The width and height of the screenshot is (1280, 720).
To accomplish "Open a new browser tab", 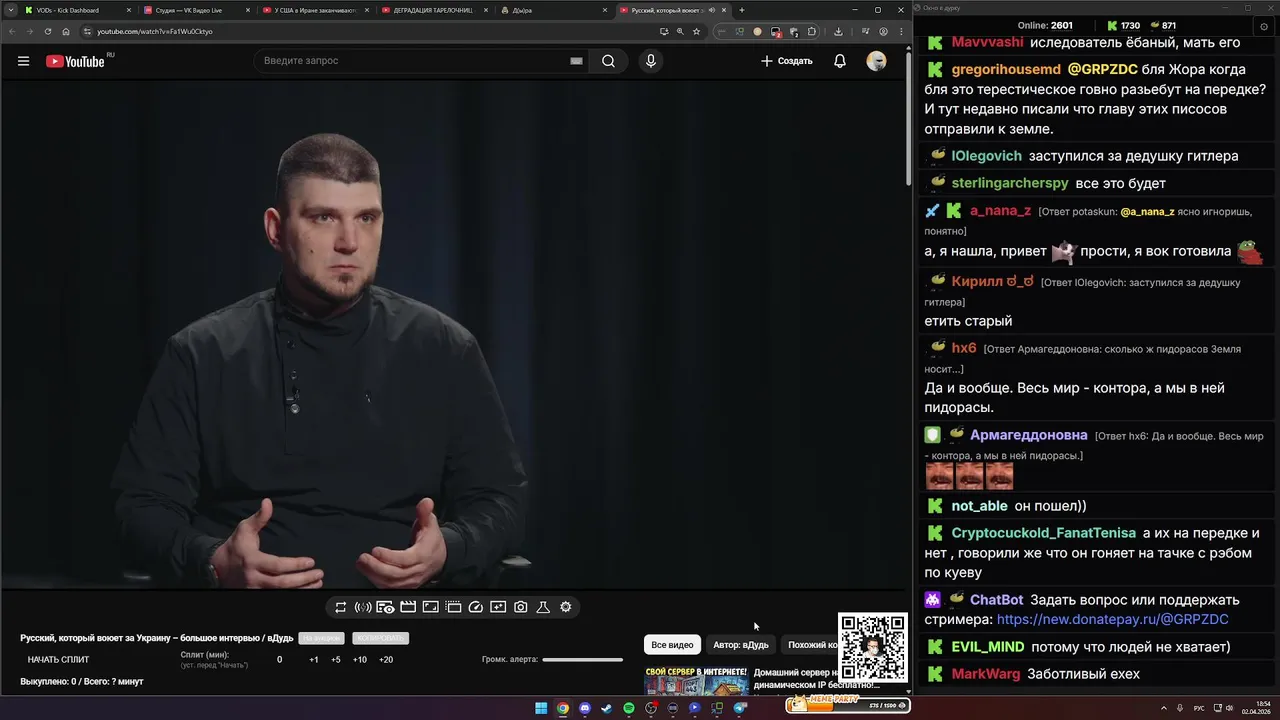I will [741, 10].
